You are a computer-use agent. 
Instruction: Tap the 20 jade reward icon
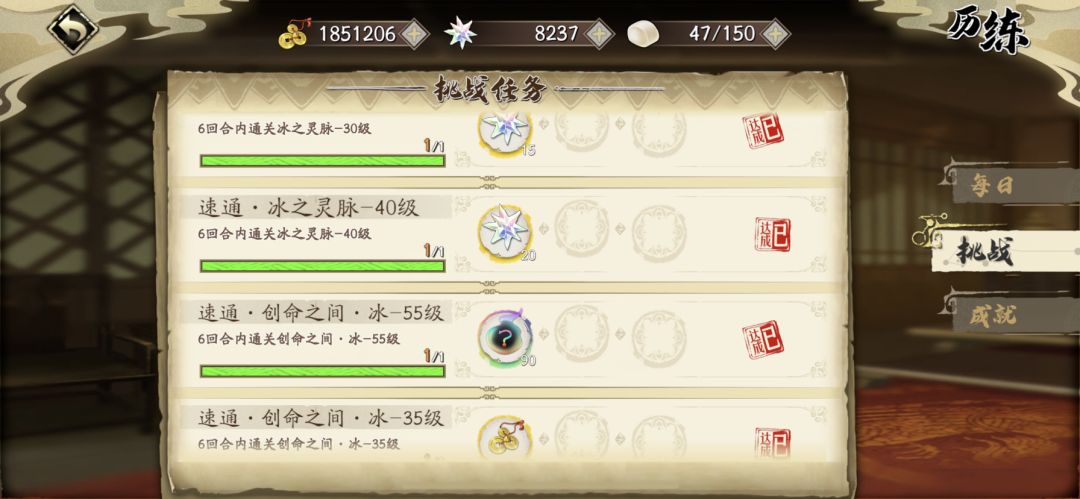(506, 228)
